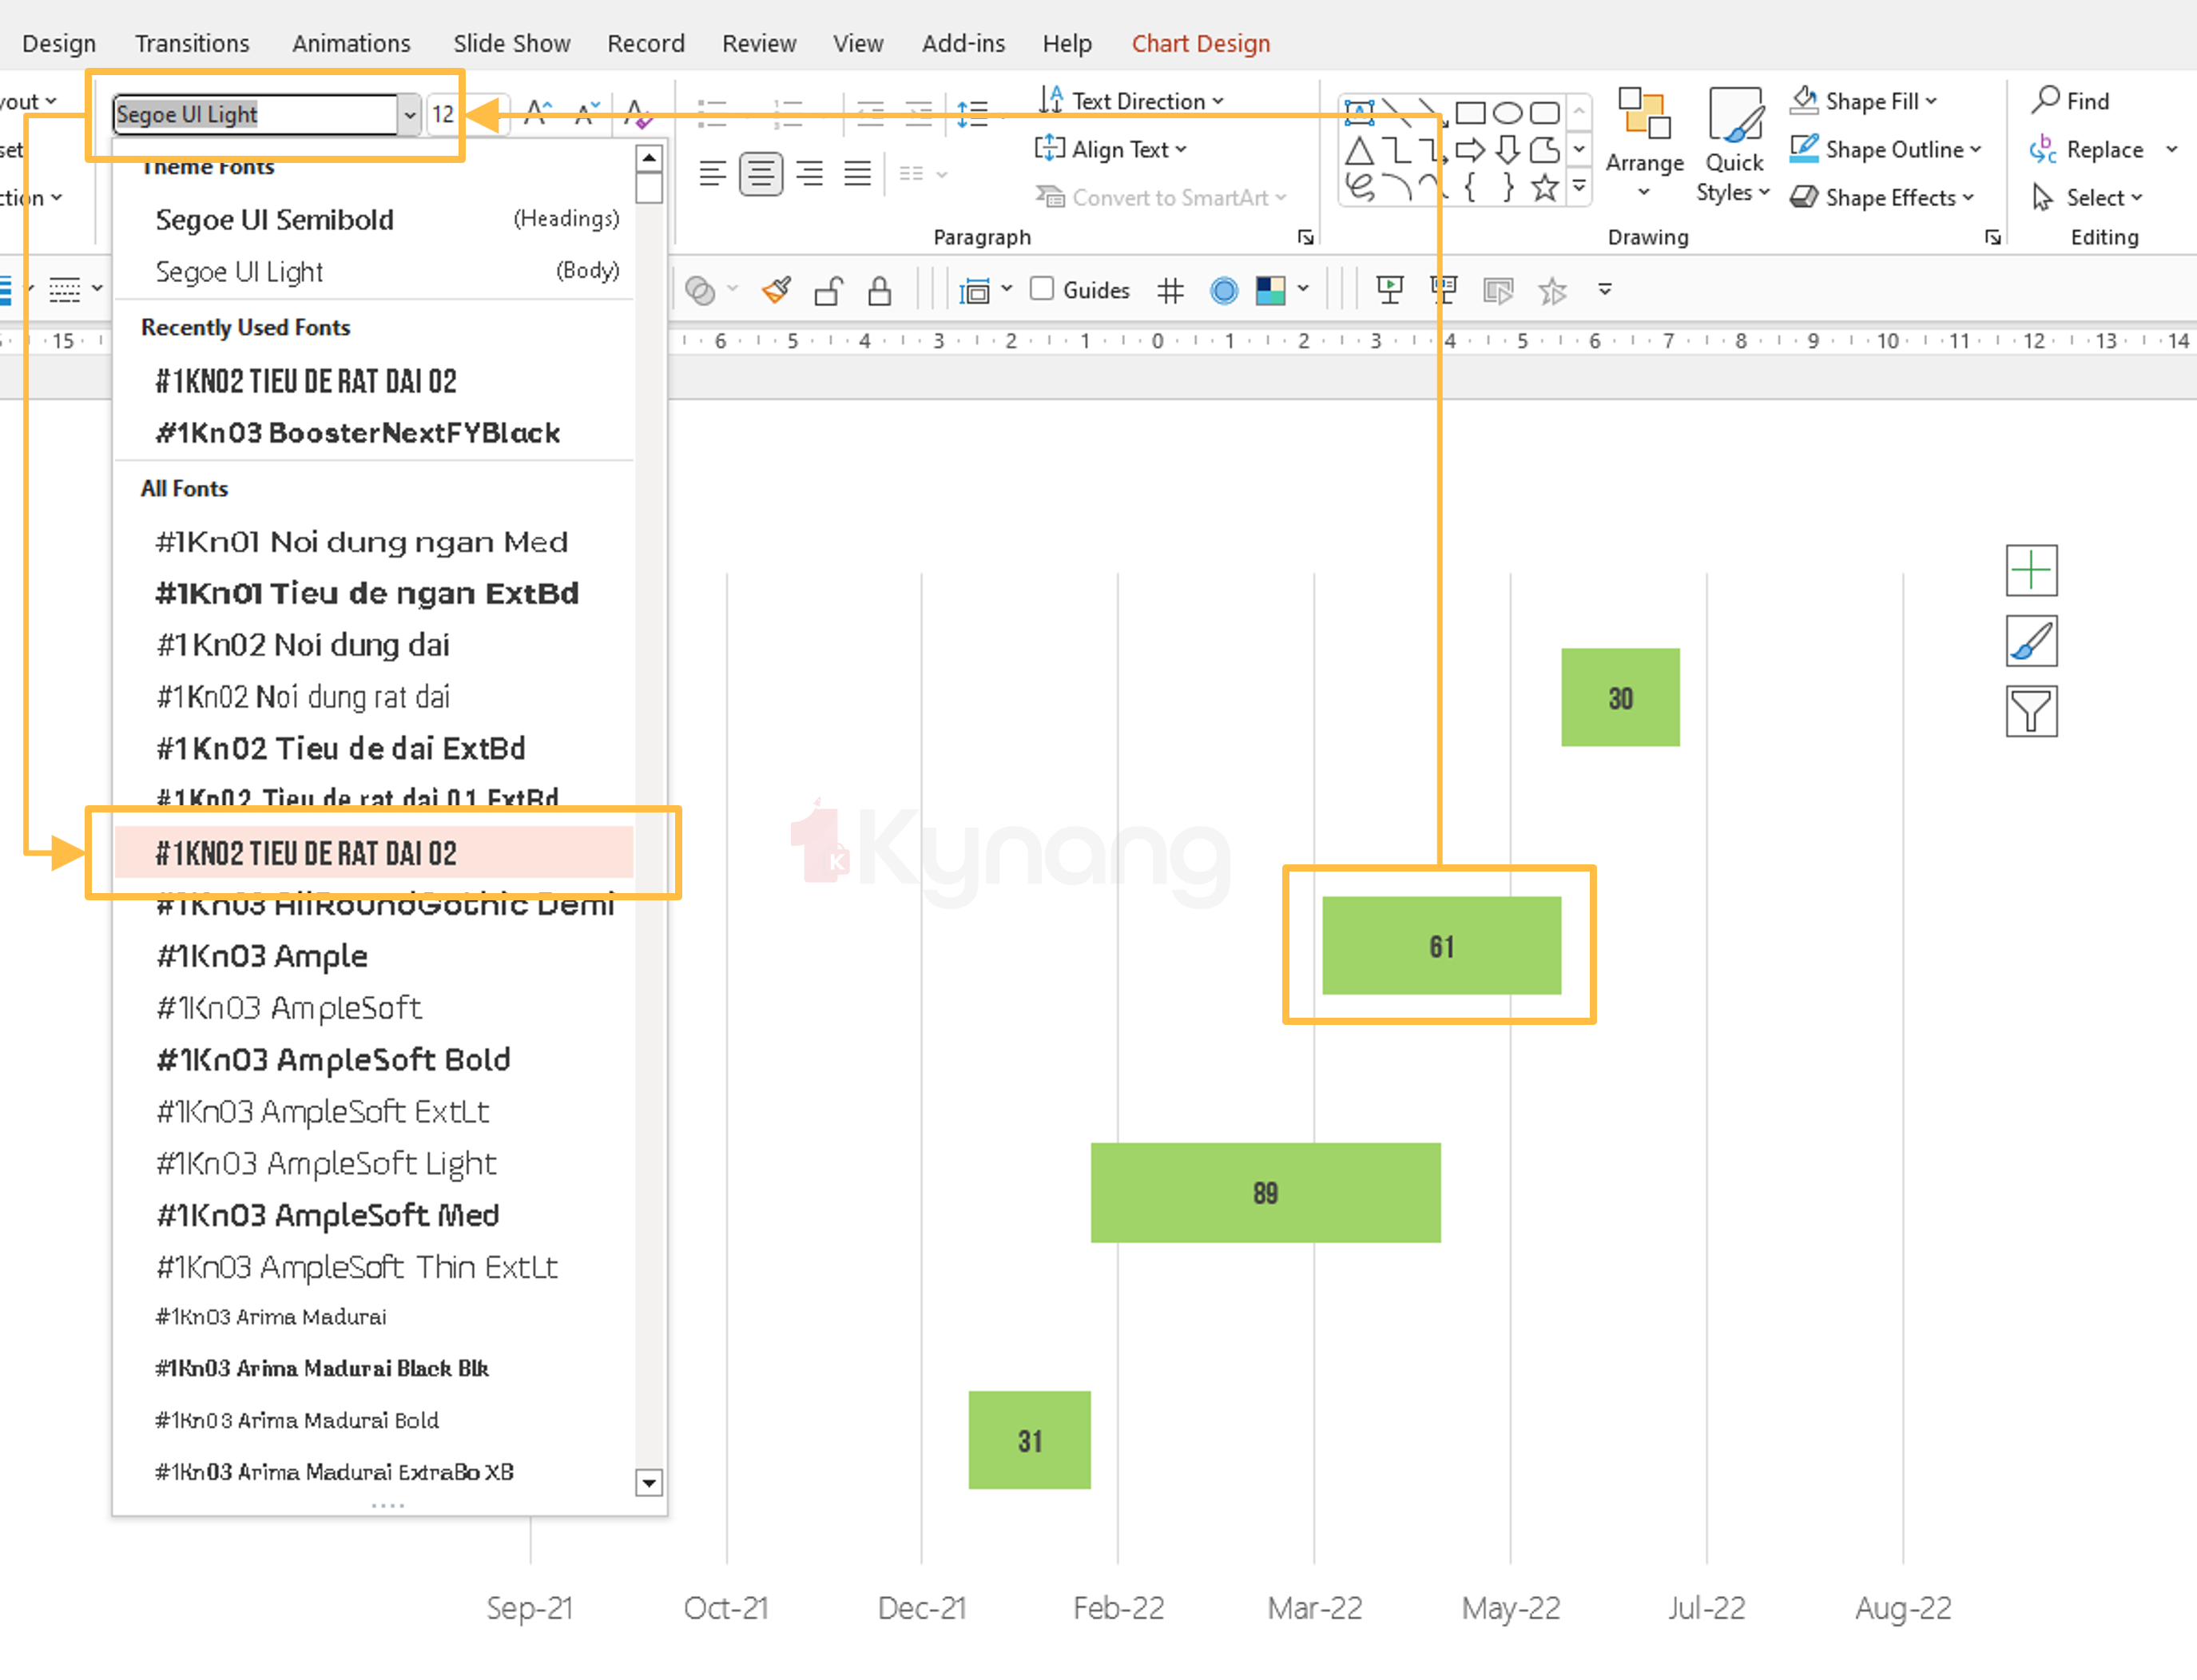Open Chart Styles paintbrush button
Image resolution: width=2197 pixels, height=1680 pixels.
pyautogui.click(x=2031, y=641)
